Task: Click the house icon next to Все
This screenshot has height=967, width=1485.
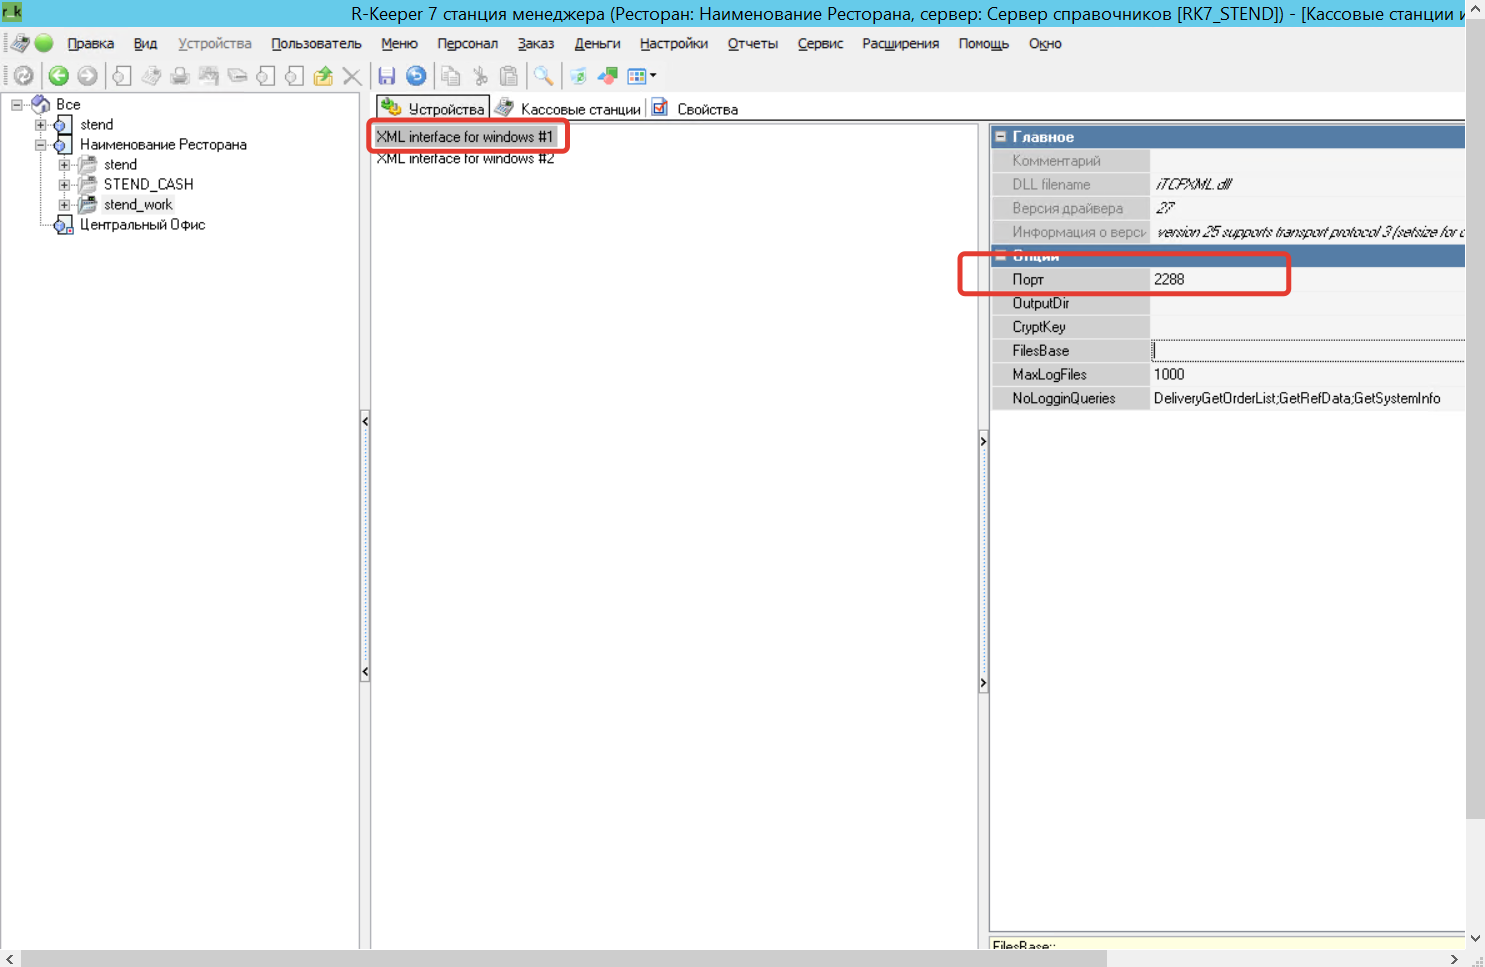Action: click(x=41, y=104)
